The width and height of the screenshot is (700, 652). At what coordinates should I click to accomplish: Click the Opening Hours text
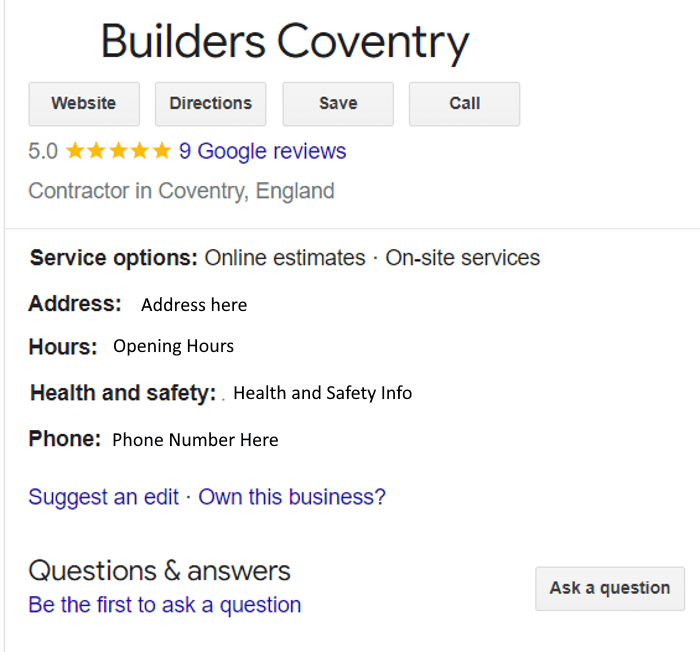pyautogui.click(x=173, y=347)
